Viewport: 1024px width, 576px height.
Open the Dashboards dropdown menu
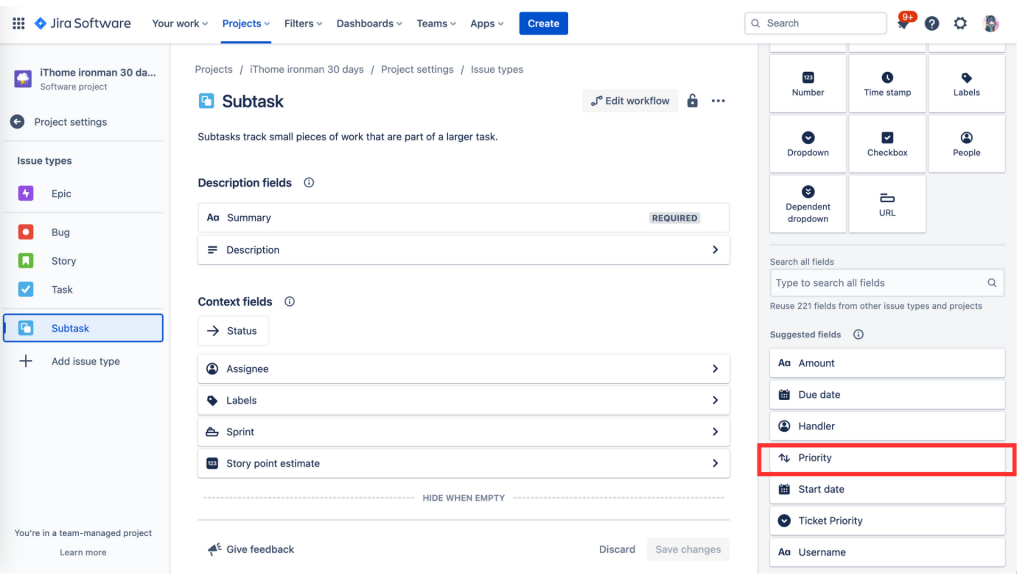pyautogui.click(x=369, y=24)
